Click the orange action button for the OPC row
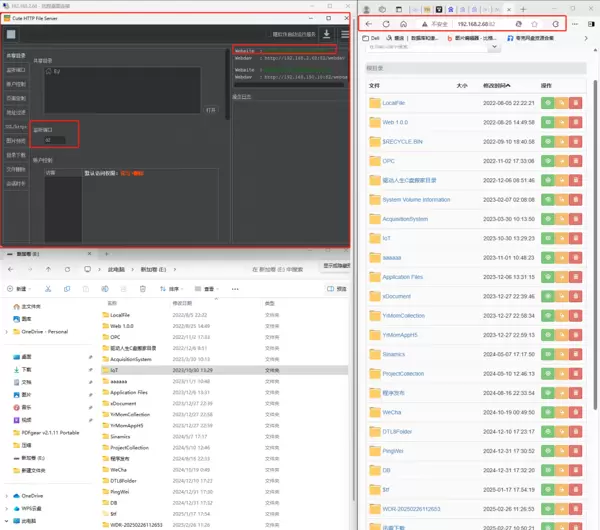Viewport: 600px width, 530px height. click(x=562, y=160)
